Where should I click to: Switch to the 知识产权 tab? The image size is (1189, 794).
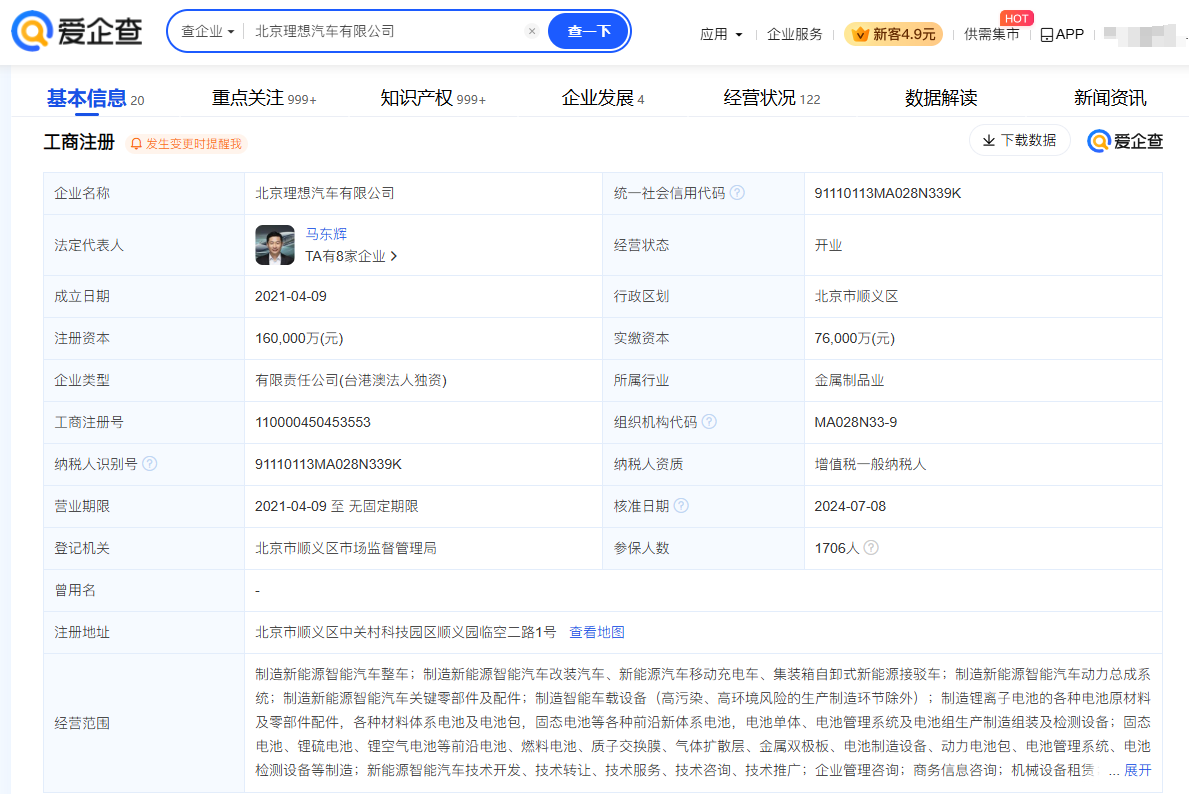click(432, 98)
